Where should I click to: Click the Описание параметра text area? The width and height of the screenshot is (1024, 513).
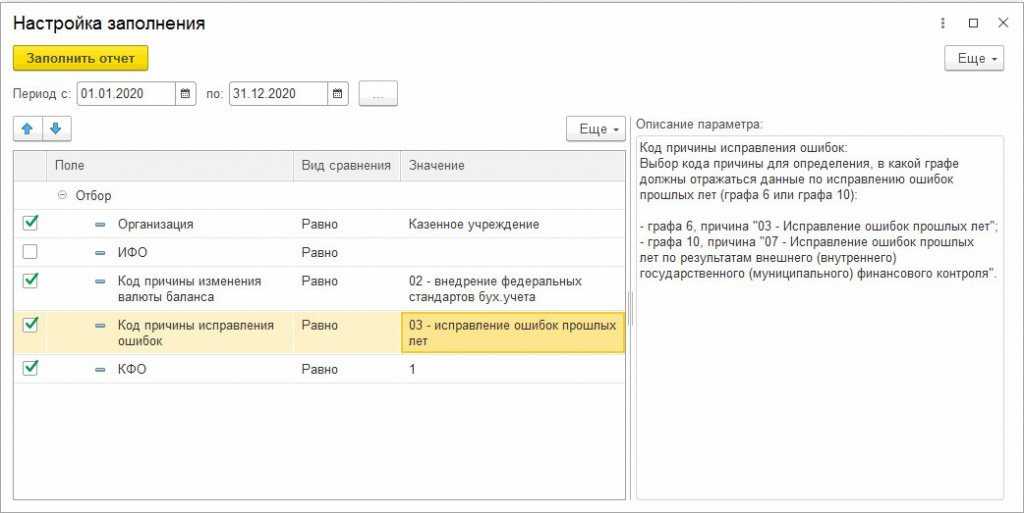820,318
